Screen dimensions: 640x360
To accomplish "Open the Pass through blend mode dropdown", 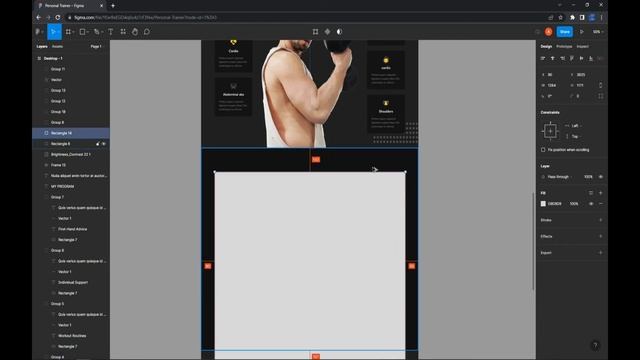I will (558, 177).
